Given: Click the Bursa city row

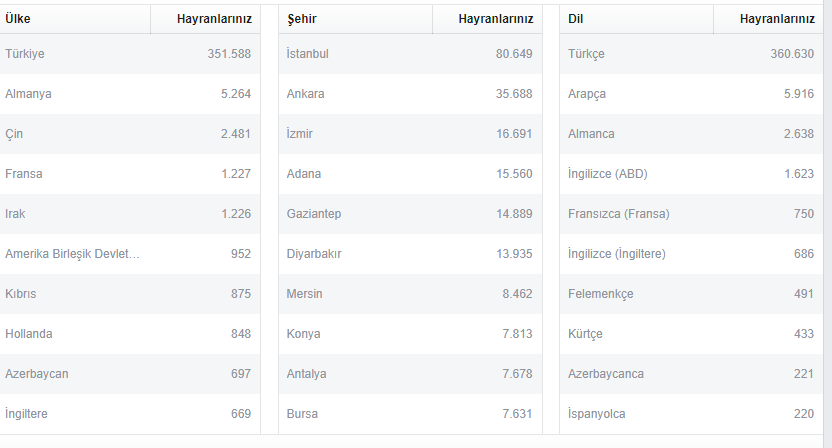Looking at the screenshot, I should [x=410, y=413].
